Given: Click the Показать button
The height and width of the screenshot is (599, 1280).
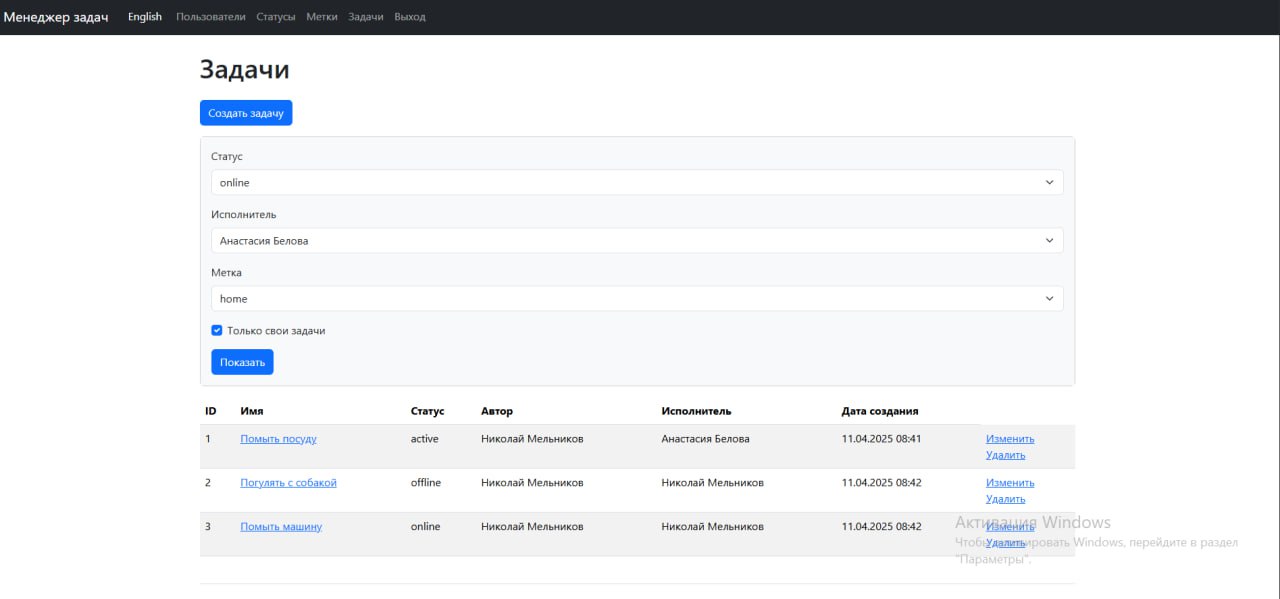Looking at the screenshot, I should click(x=242, y=362).
